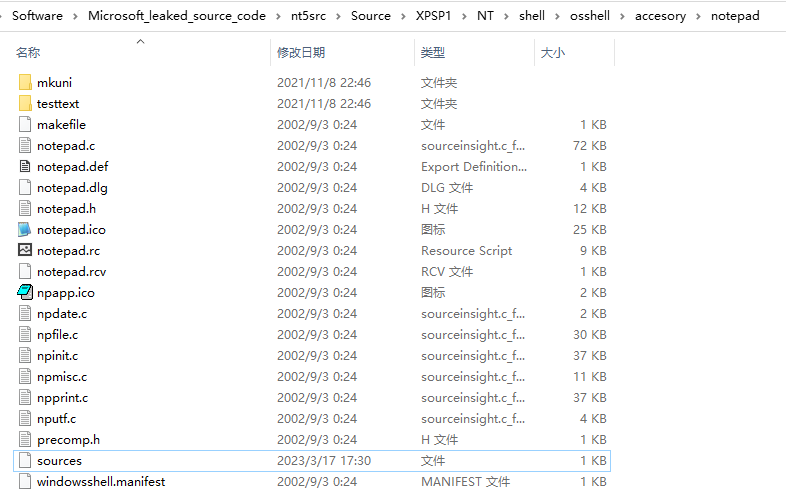Screen dimensions: 786x500
Task: Select the file name windowsshell.manifest
Action: (x=101, y=481)
